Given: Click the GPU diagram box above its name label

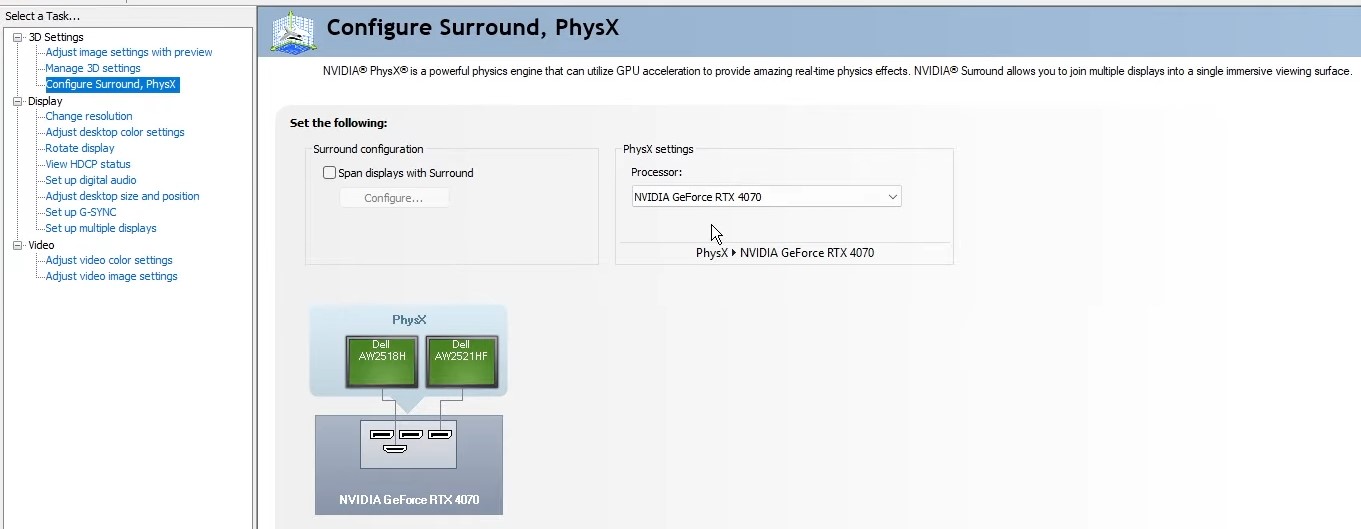Looking at the screenshot, I should click(x=408, y=444).
